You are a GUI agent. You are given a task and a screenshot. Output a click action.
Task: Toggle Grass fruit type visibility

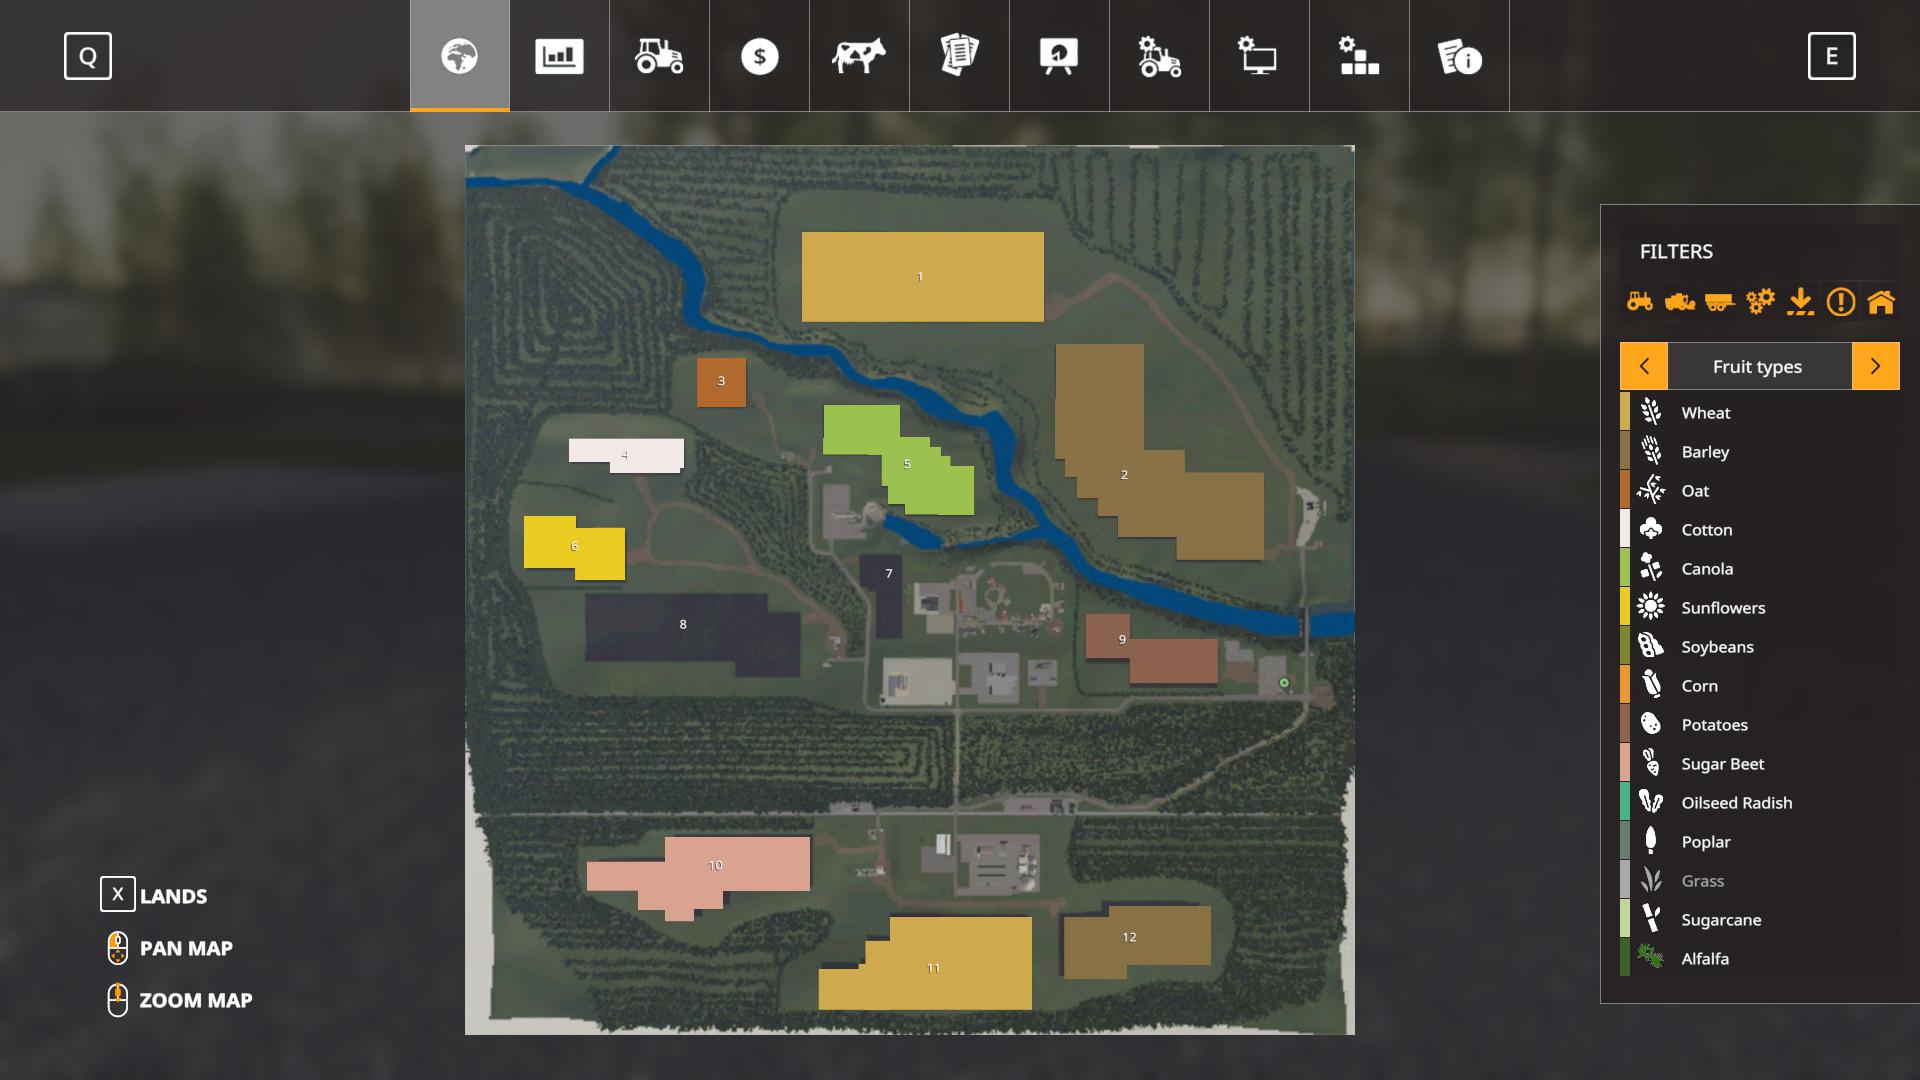tap(1702, 881)
